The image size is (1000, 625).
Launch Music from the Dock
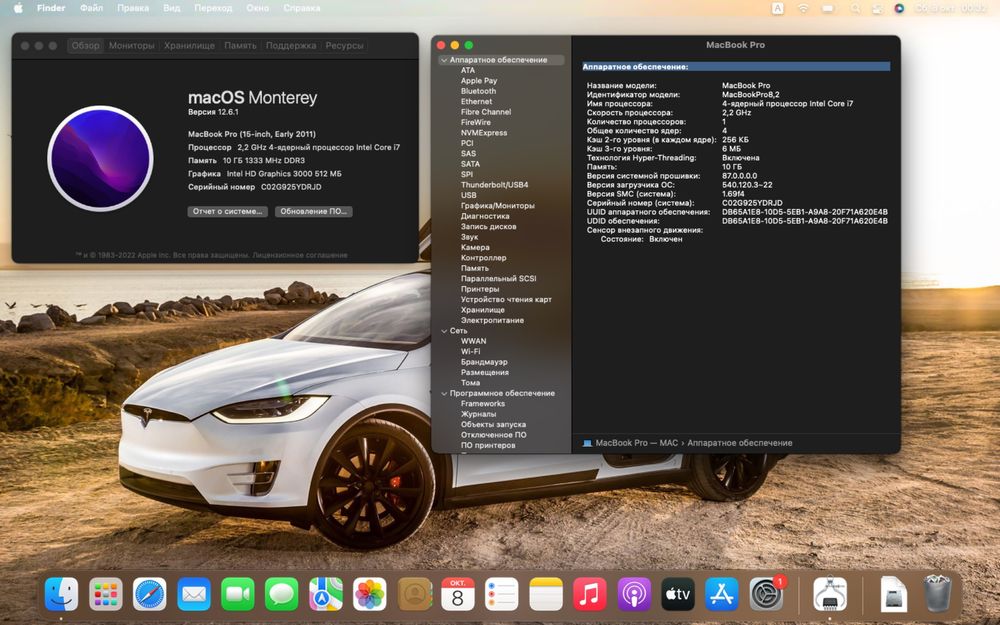590,594
